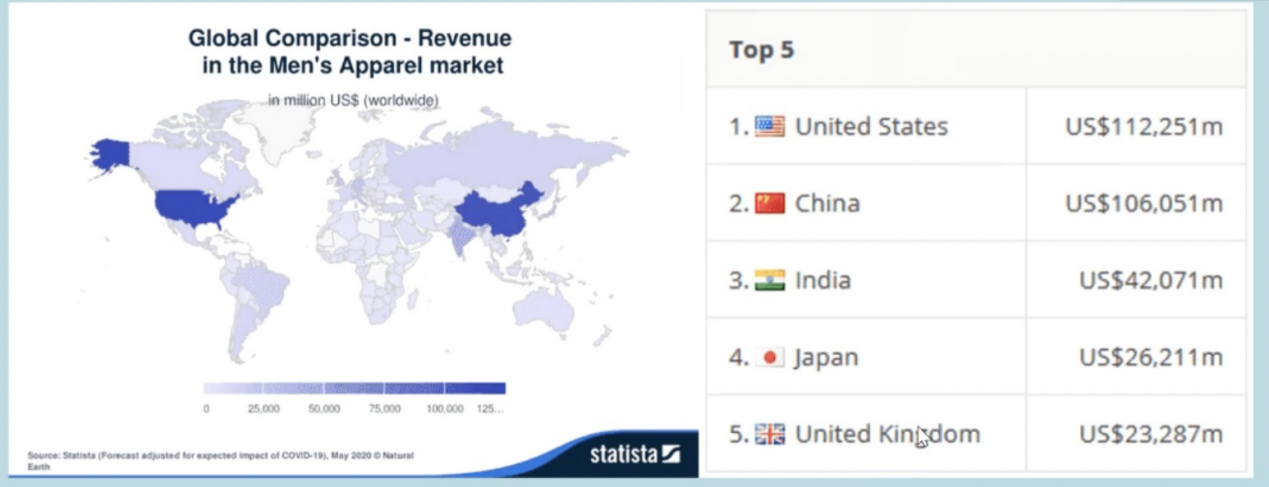Click the Statista source note text
The width and height of the screenshot is (1269, 487).
tap(220, 459)
